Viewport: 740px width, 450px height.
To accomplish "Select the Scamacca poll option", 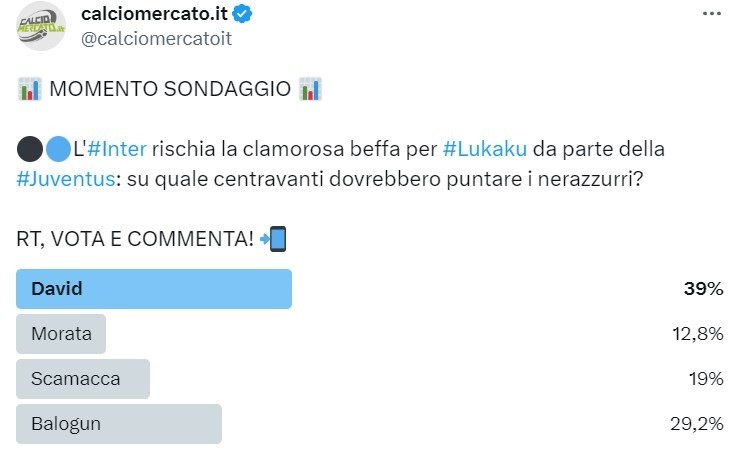I will pyautogui.click(x=83, y=379).
